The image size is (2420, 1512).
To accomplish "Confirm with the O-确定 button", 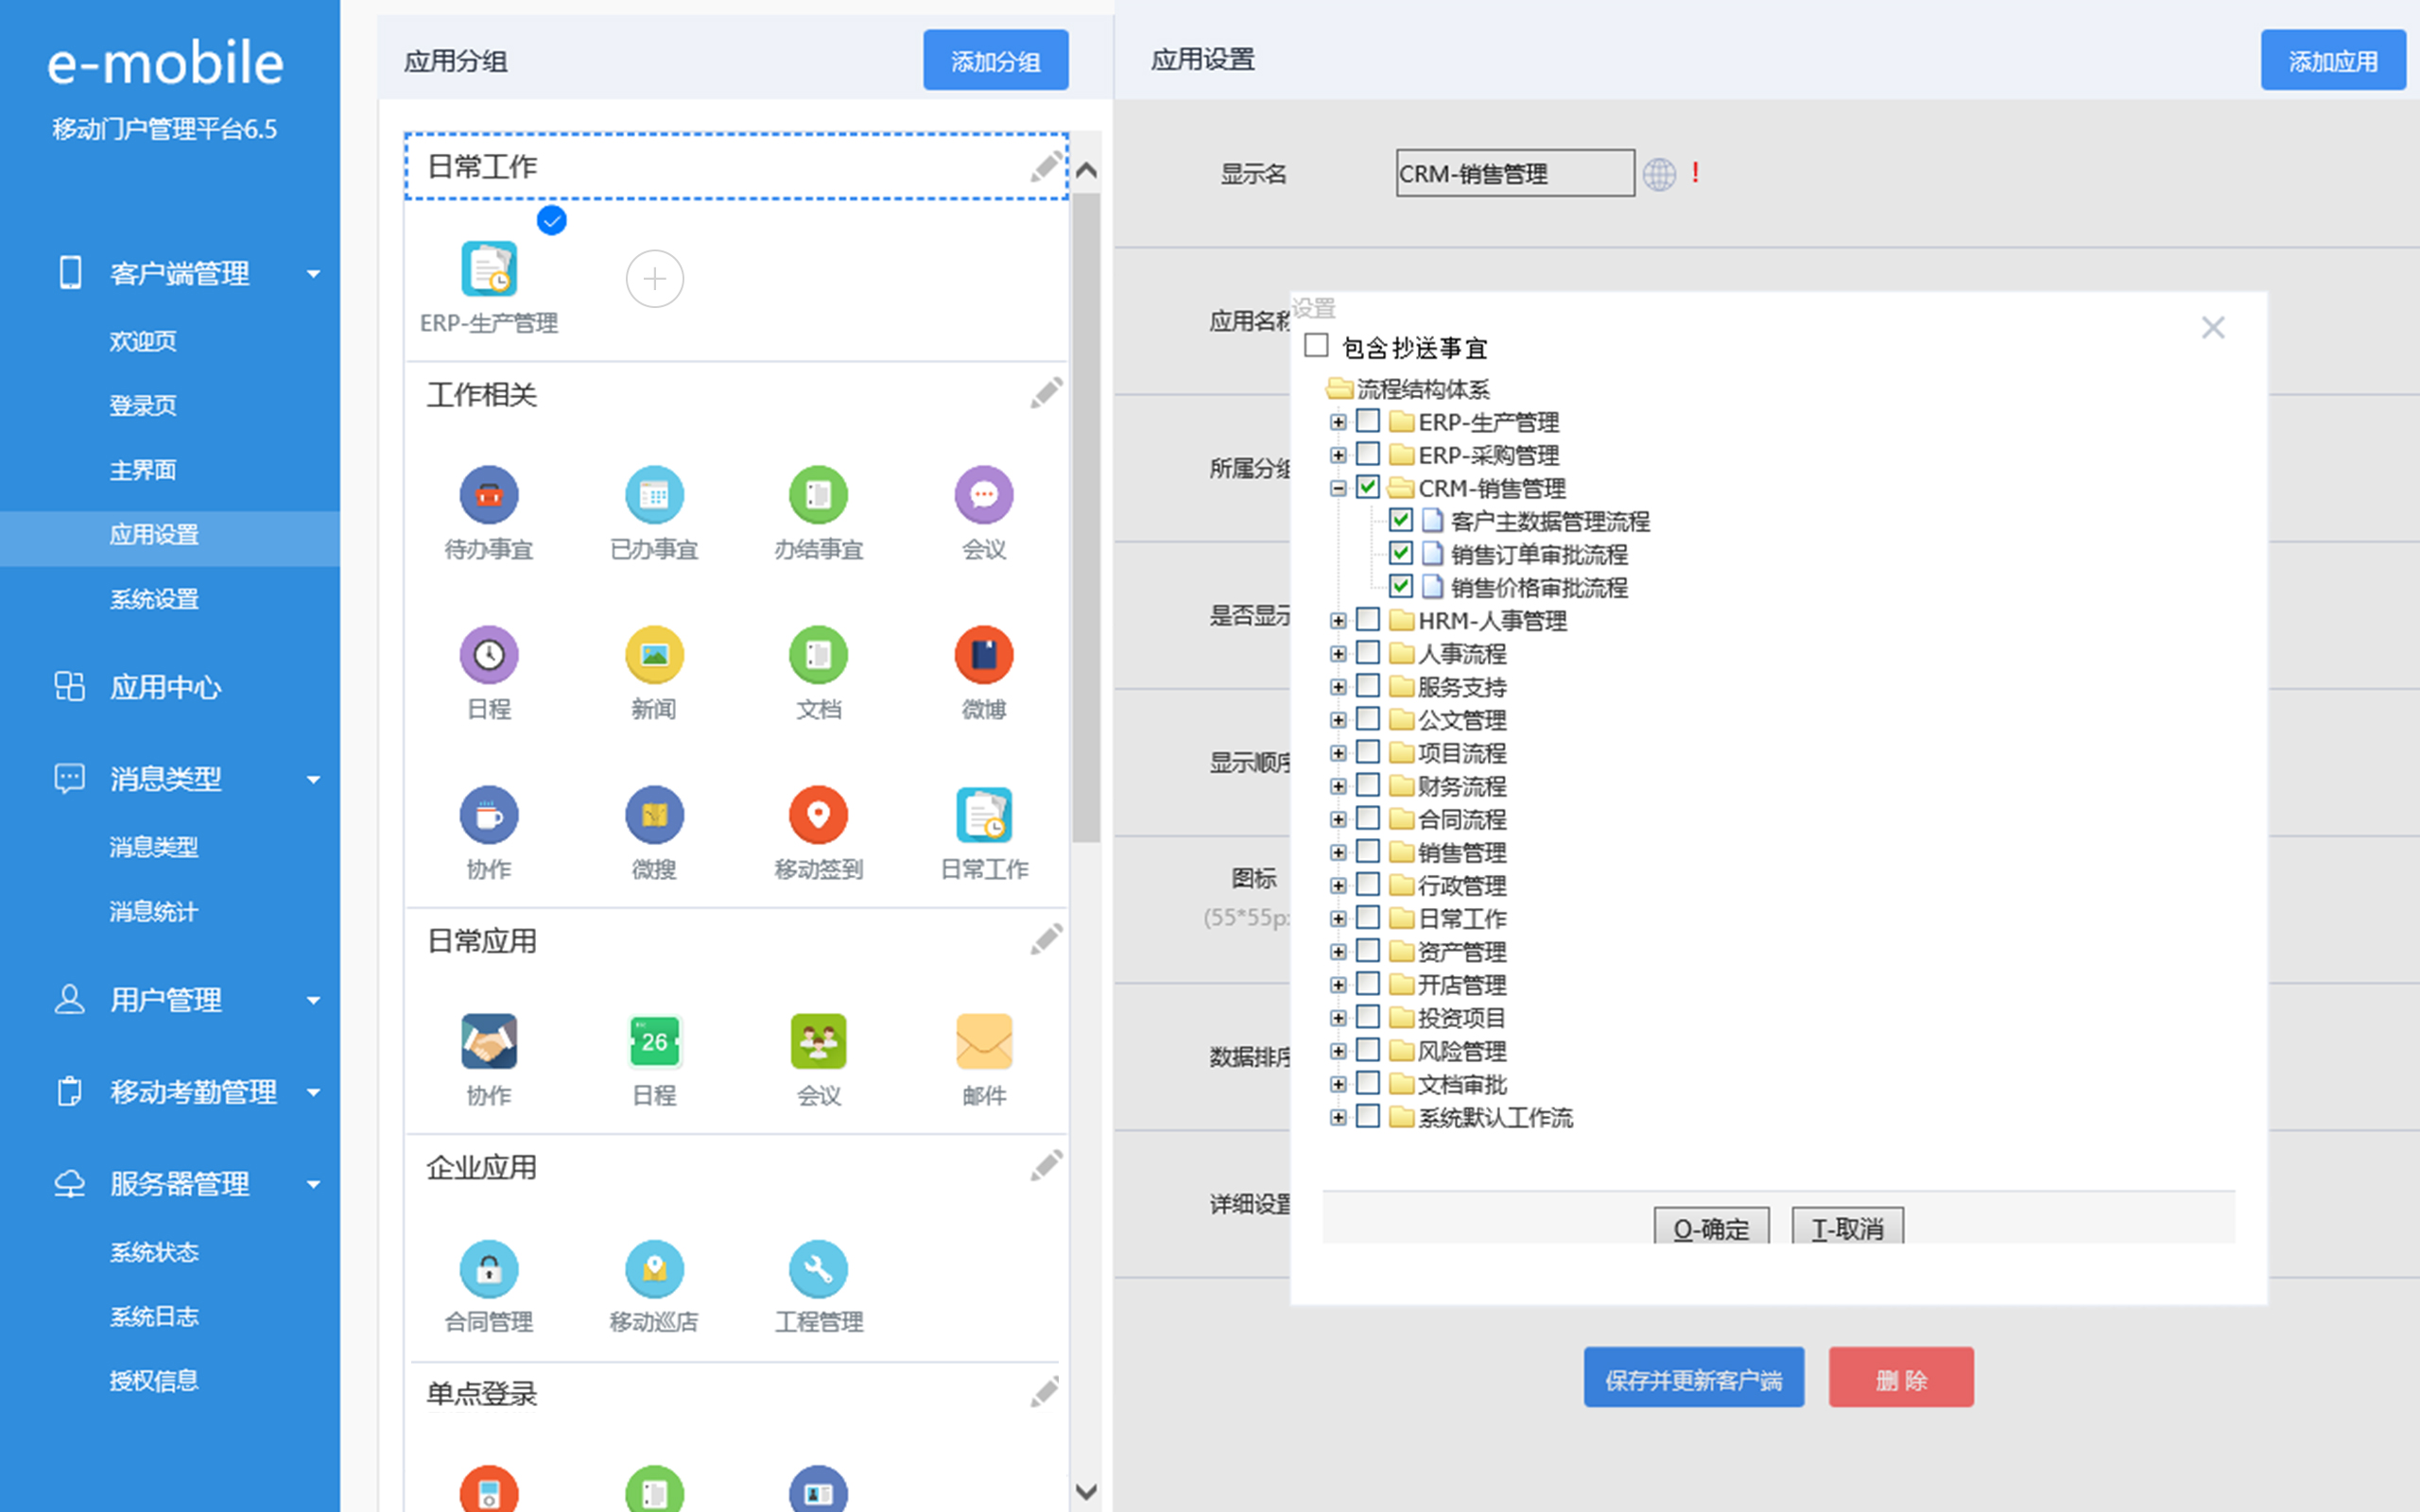I will (x=1711, y=1227).
